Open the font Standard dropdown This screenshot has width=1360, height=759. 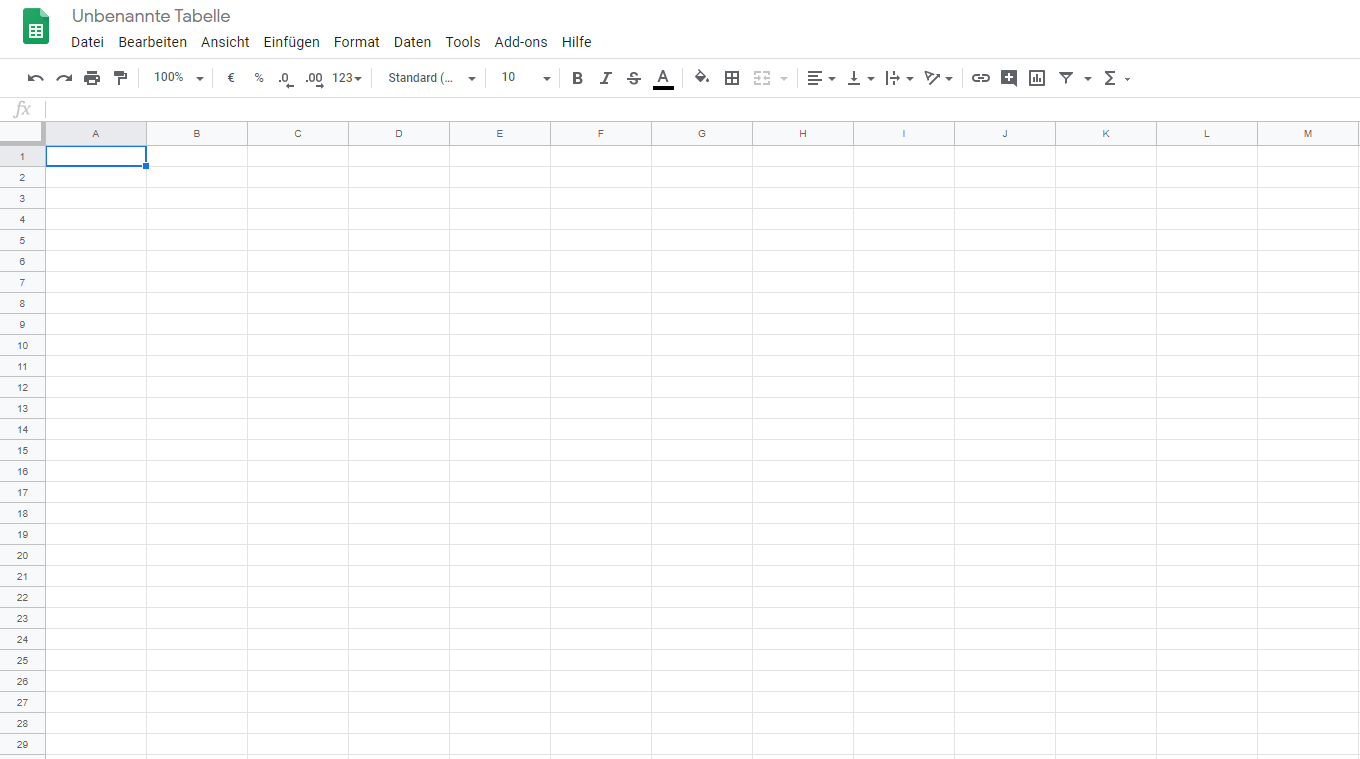point(432,78)
